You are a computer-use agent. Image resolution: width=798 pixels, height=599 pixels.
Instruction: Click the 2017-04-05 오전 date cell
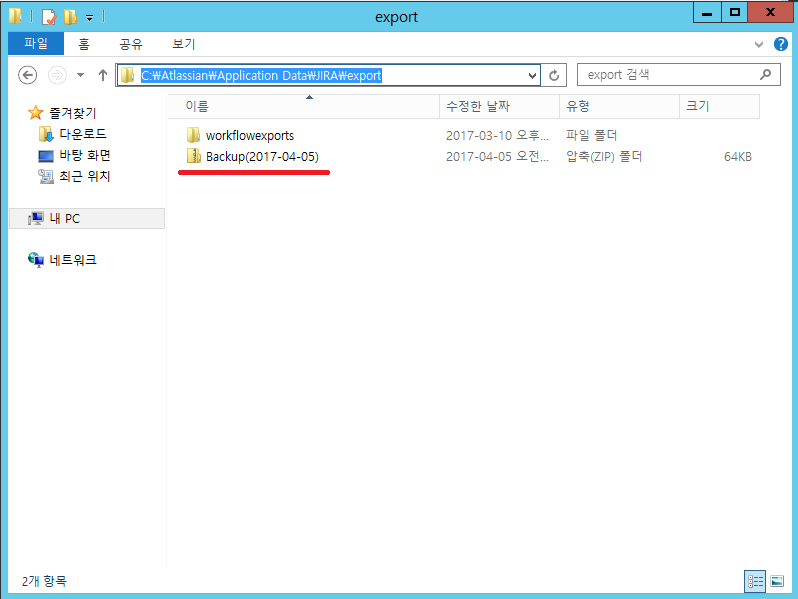point(497,157)
